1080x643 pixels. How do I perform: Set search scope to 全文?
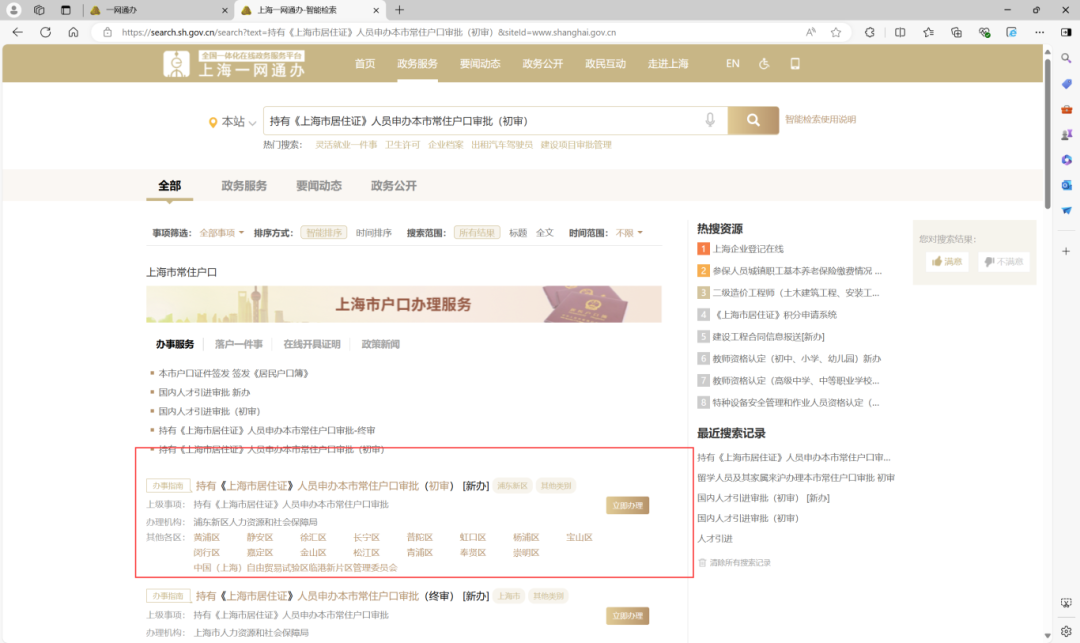tap(544, 233)
